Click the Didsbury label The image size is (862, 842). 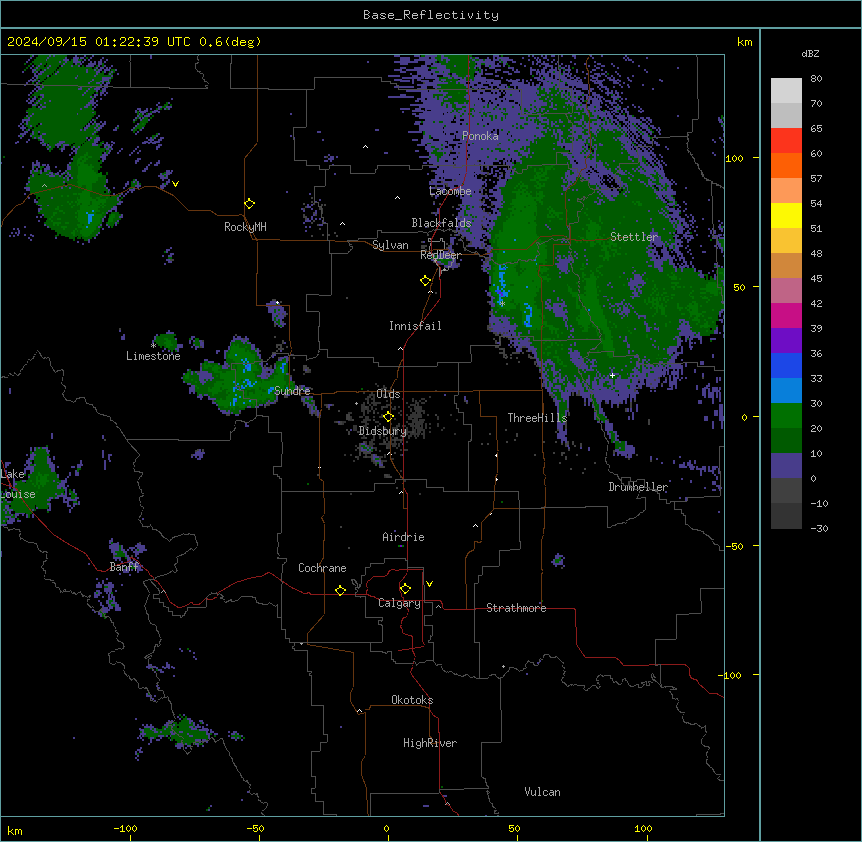click(x=383, y=431)
